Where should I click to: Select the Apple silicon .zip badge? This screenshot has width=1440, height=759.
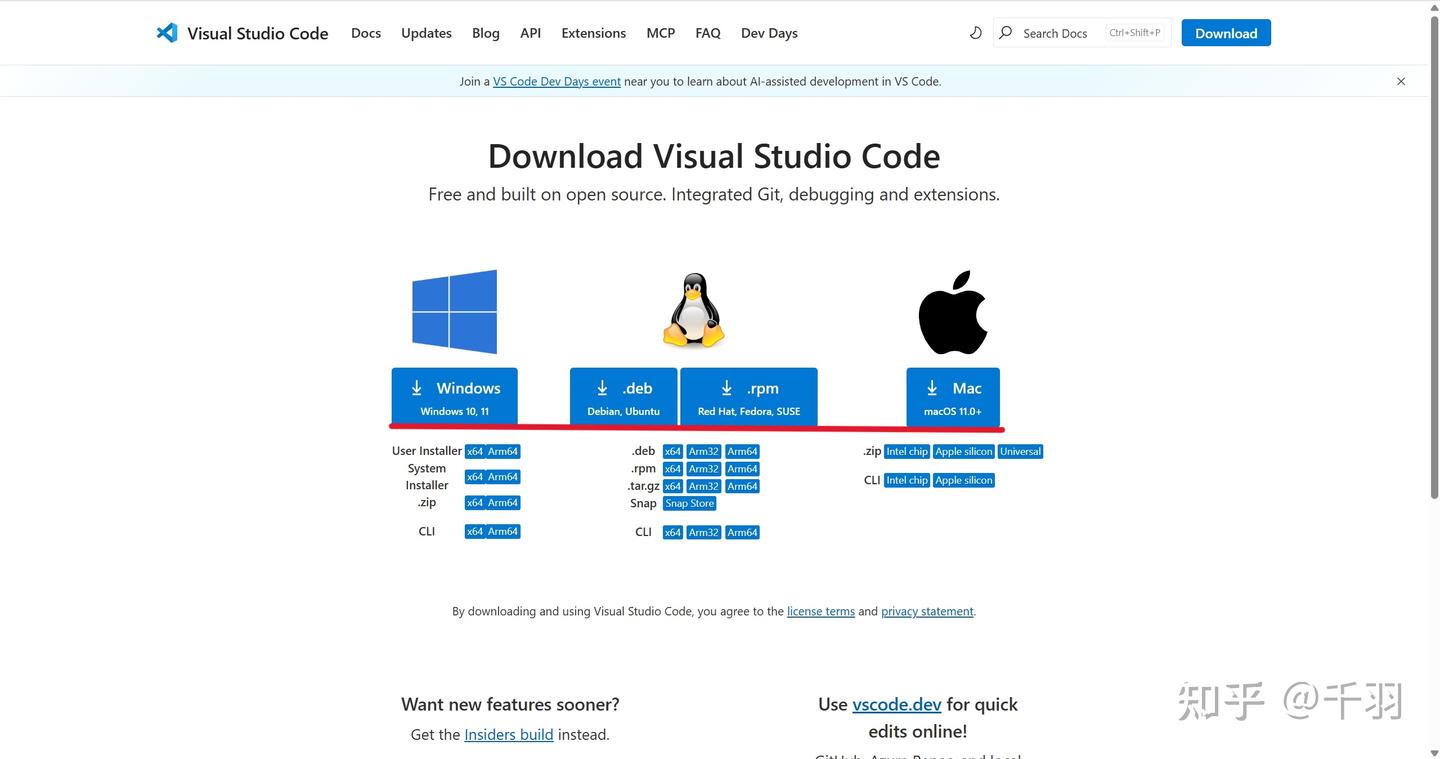coord(962,451)
